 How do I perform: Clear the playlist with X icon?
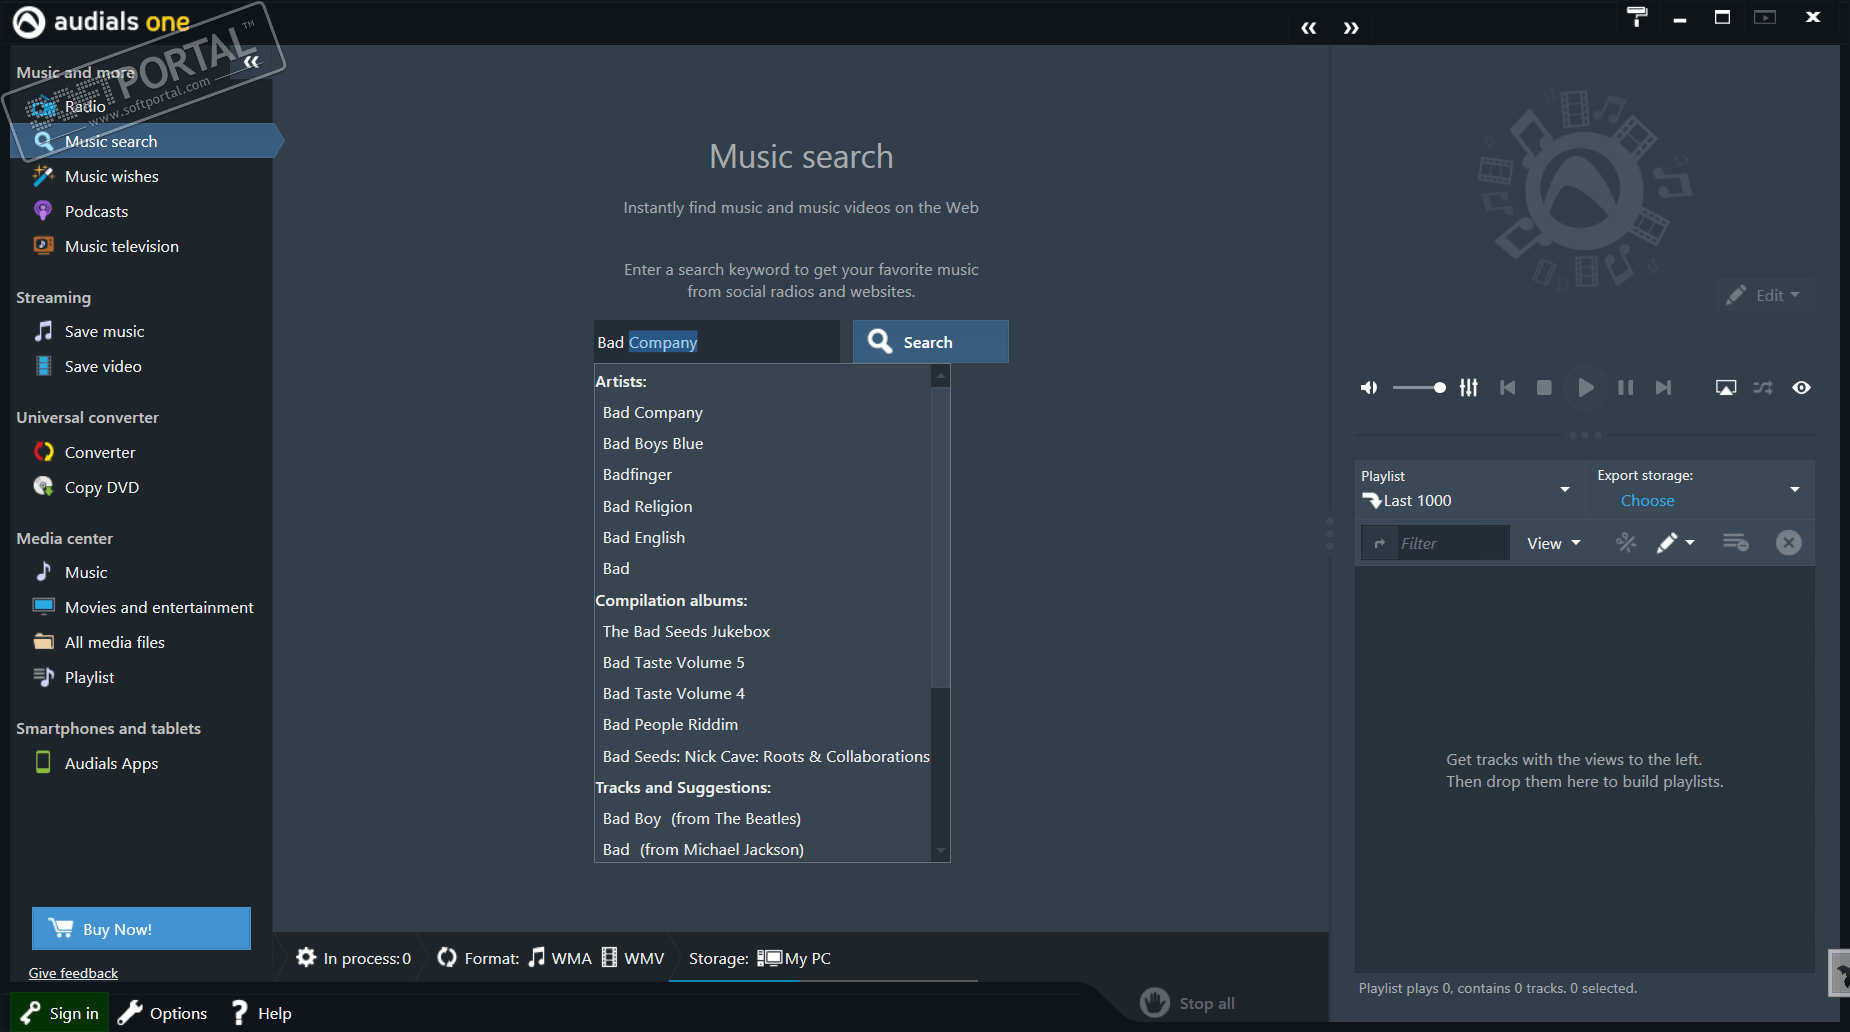pyautogui.click(x=1788, y=542)
